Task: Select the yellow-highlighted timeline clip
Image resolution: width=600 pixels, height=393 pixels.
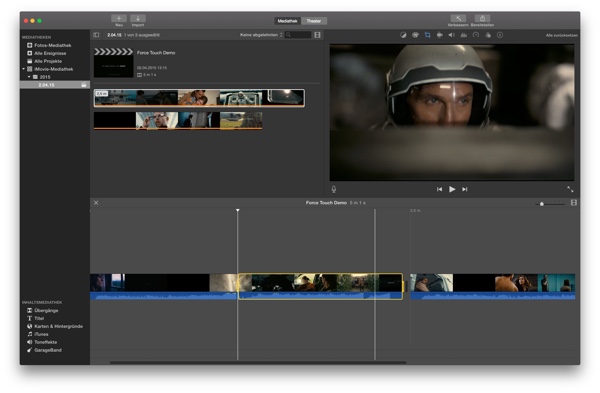Action: click(320, 286)
